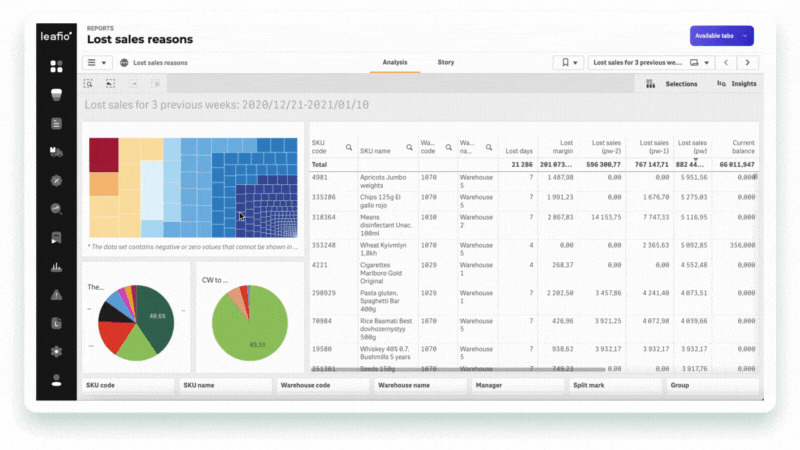Viewport: 800px width, 450px height.
Task: Click the dark red treemap block
Action: [104, 155]
